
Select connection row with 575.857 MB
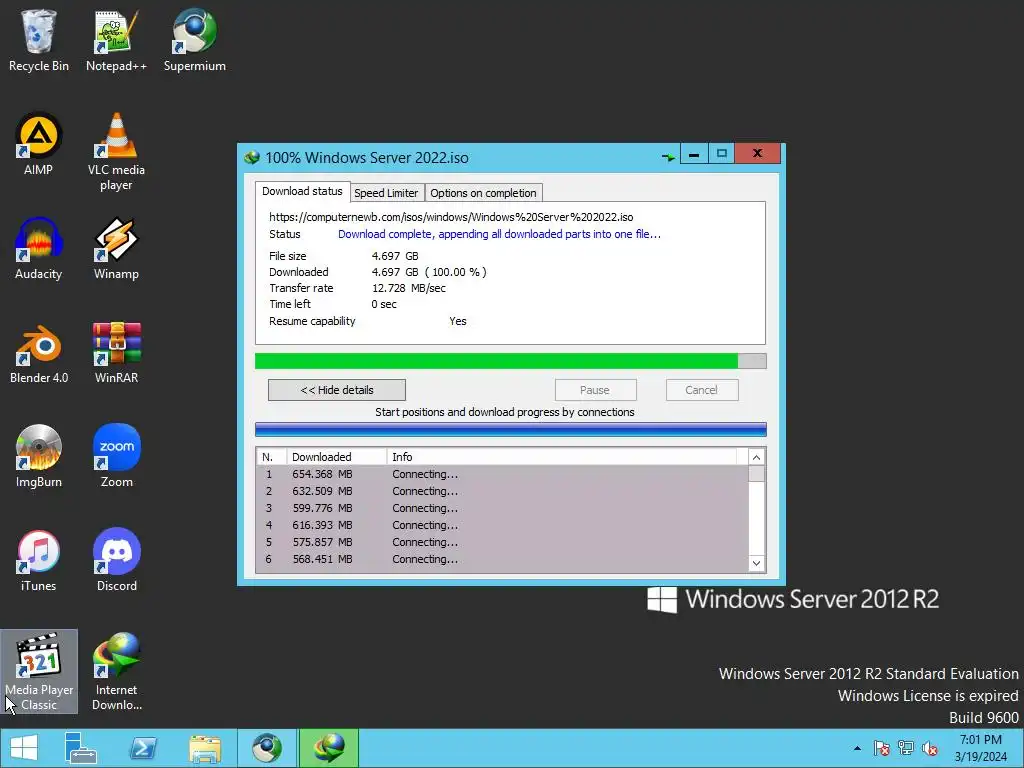coord(502,542)
